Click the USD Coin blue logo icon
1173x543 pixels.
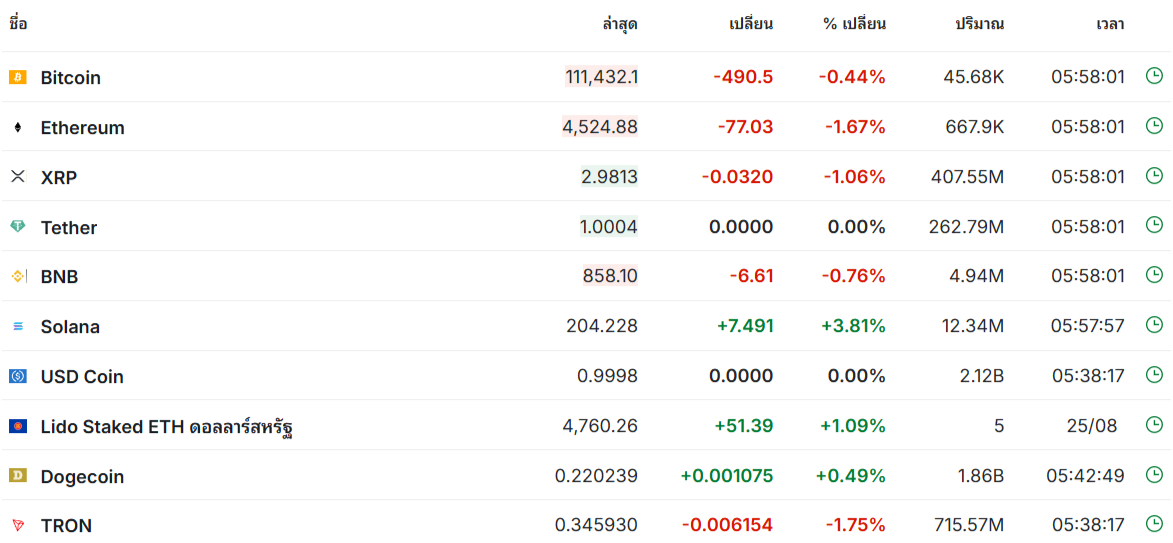pyautogui.click(x=18, y=376)
